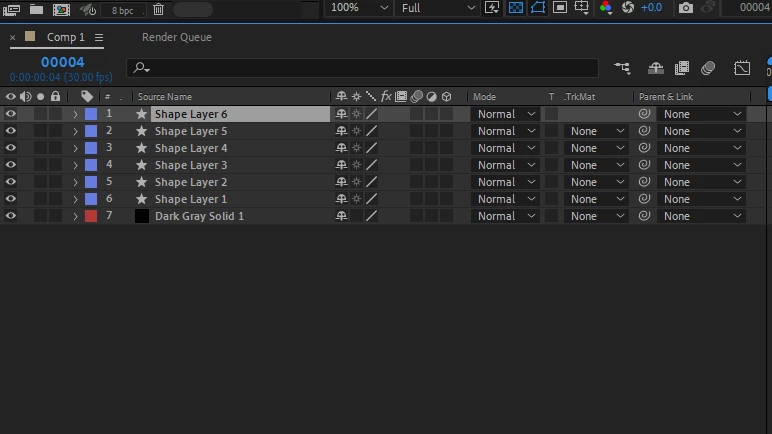This screenshot has height=434, width=772.
Task: Toggle shy switch on Shape Layer 6
Action: coord(341,114)
